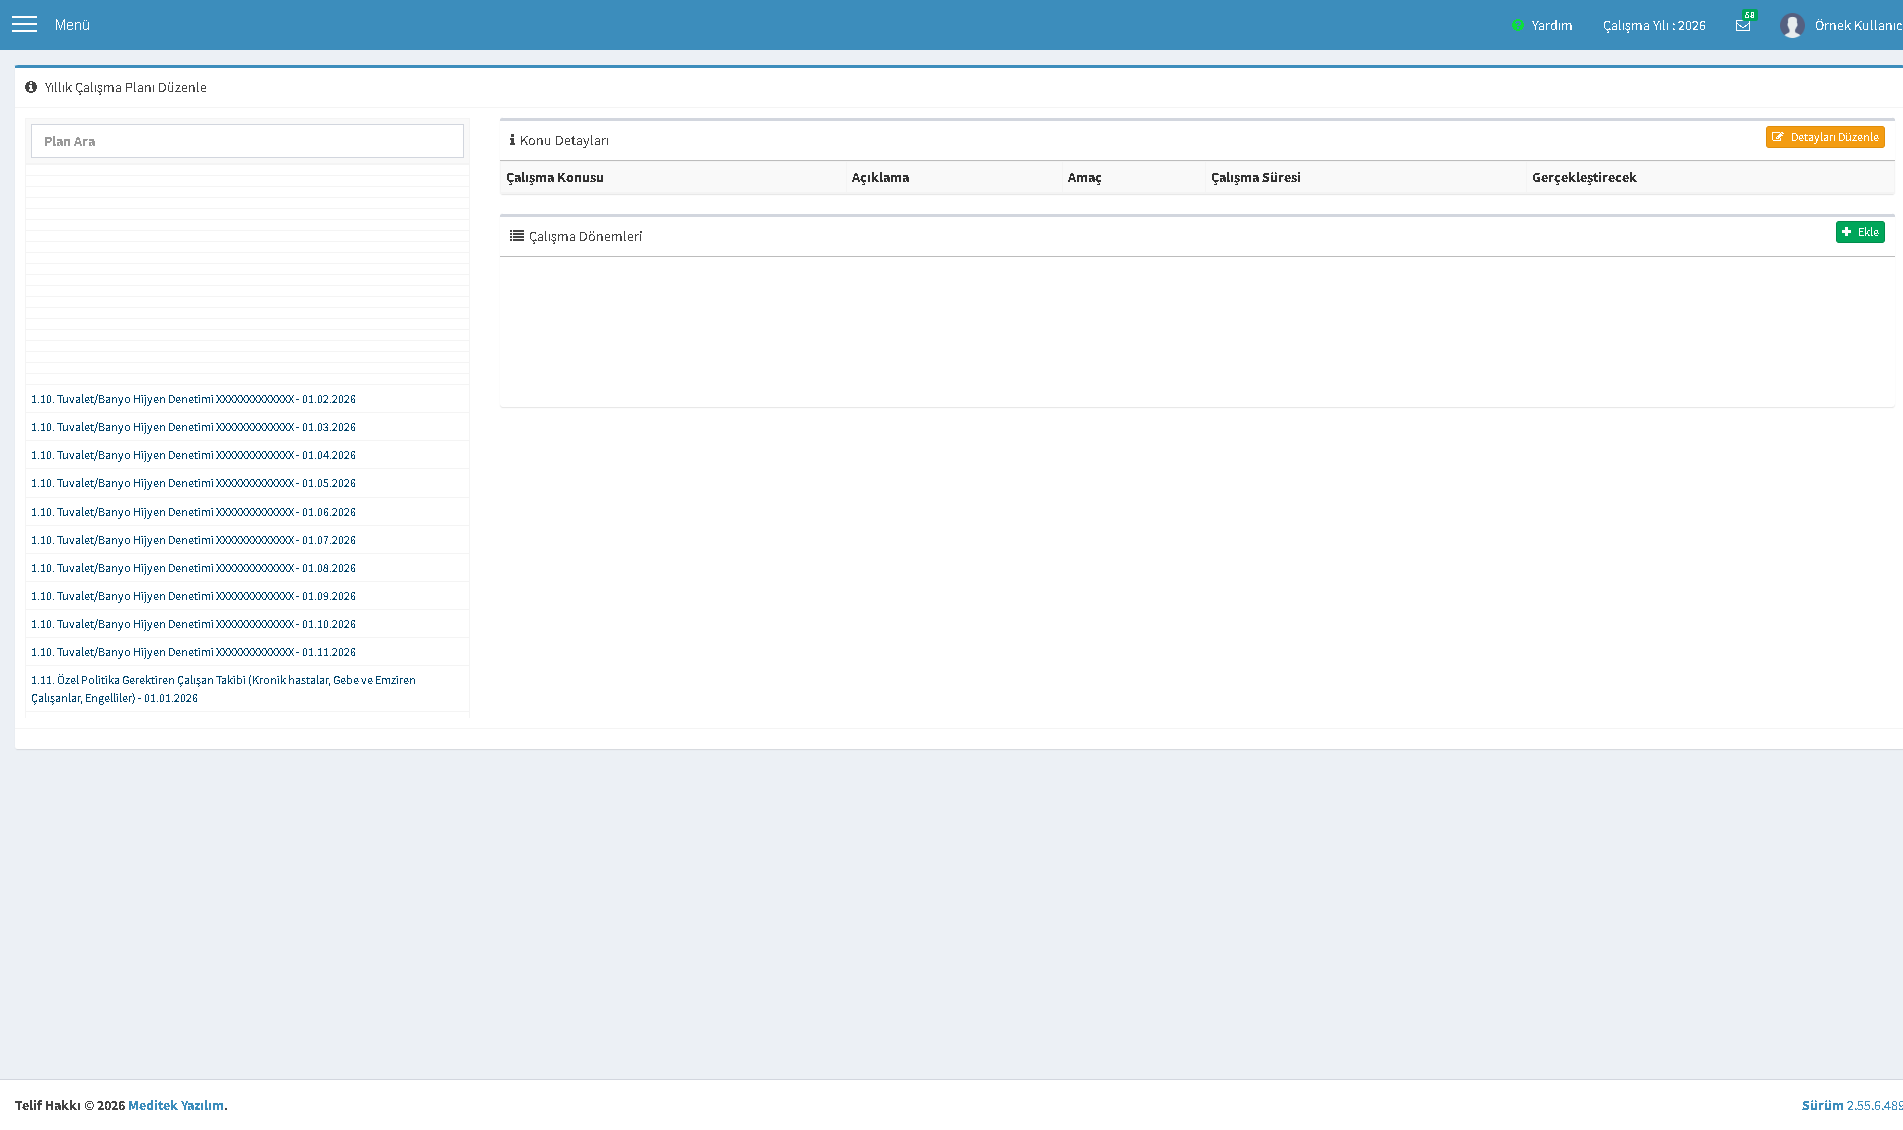
Task: Select Tuvalet/Banyo Hijyen Denetimi 01.06.2026 plan
Action: [x=194, y=512]
